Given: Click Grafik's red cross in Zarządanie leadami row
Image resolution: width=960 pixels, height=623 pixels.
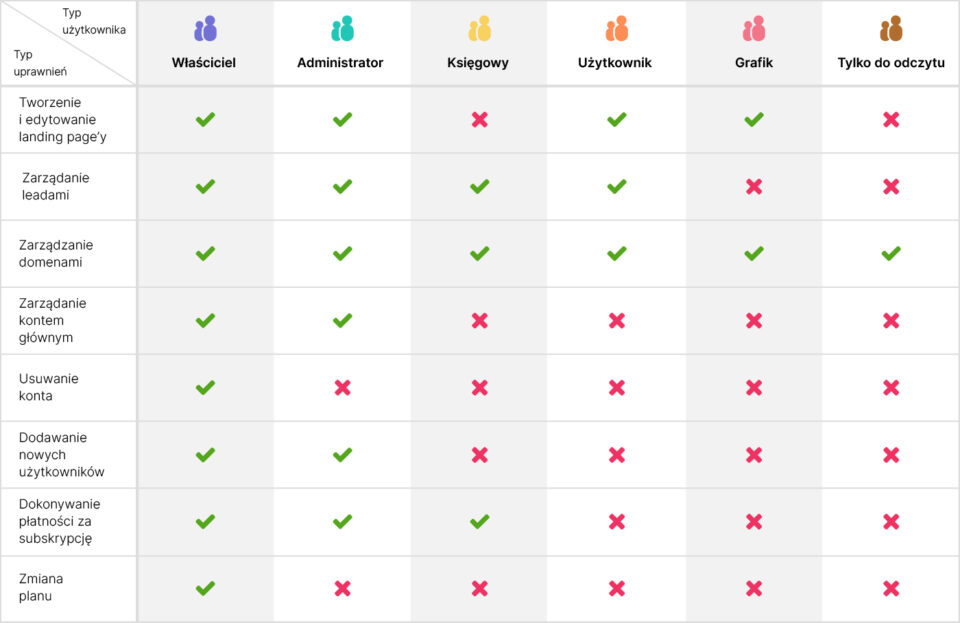Looking at the screenshot, I should click(754, 187).
